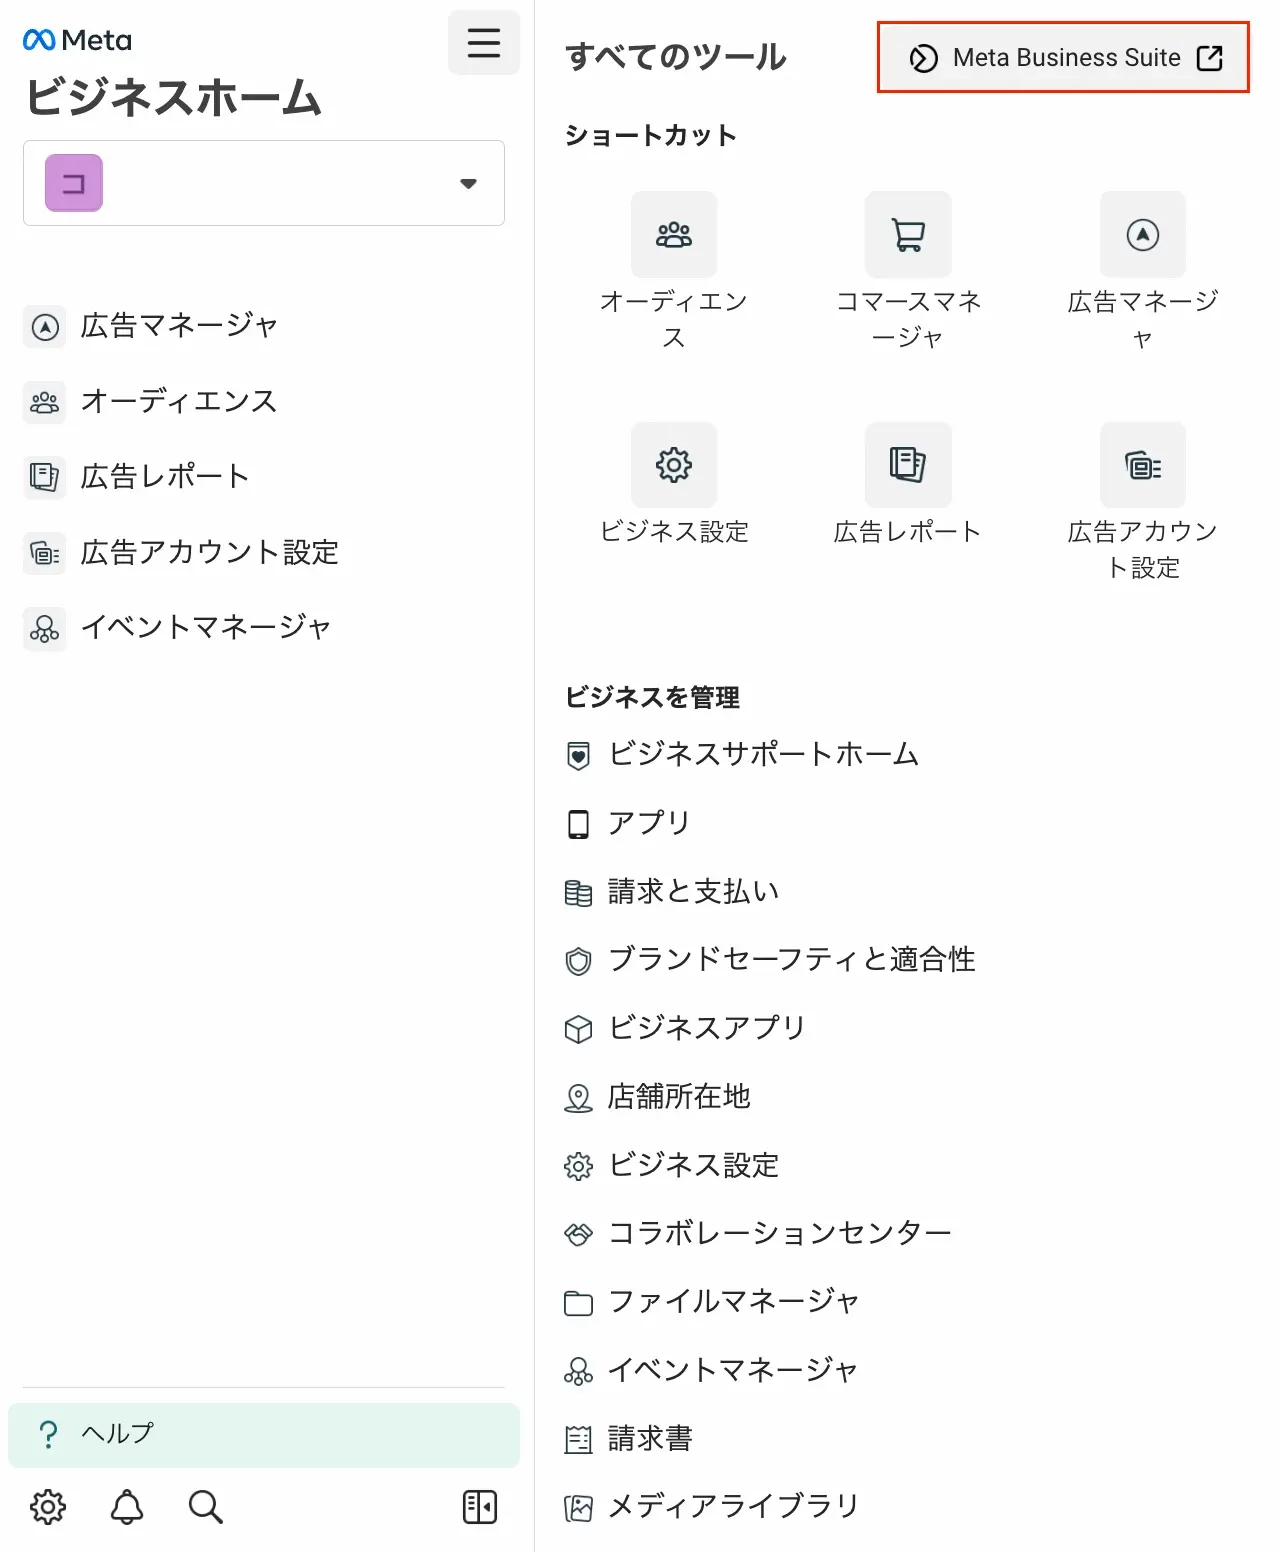The height and width of the screenshot is (1552, 1280).
Task: Click 広告アカウント設定 shortcut icon
Action: click(x=1143, y=465)
